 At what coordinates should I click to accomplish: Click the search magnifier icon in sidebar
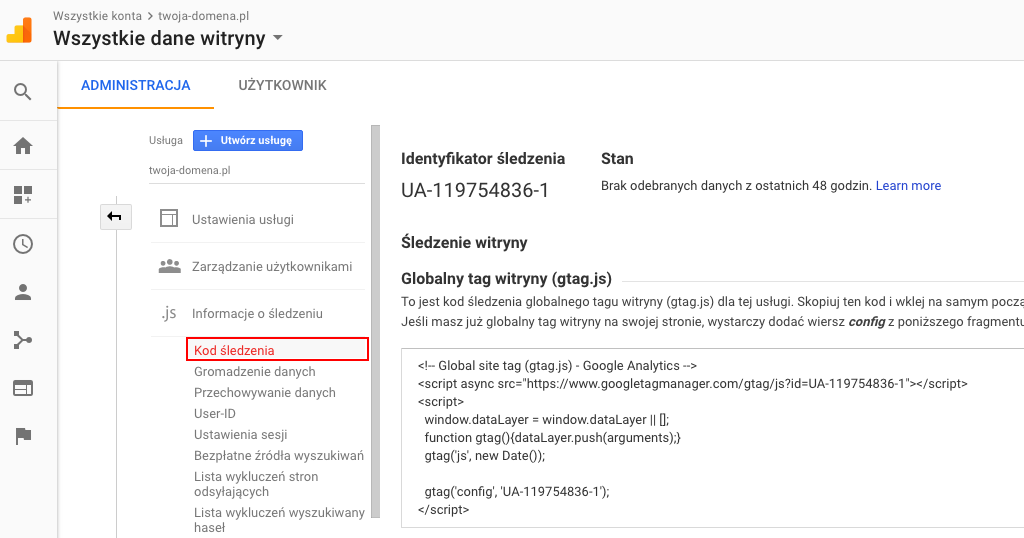pos(23,92)
